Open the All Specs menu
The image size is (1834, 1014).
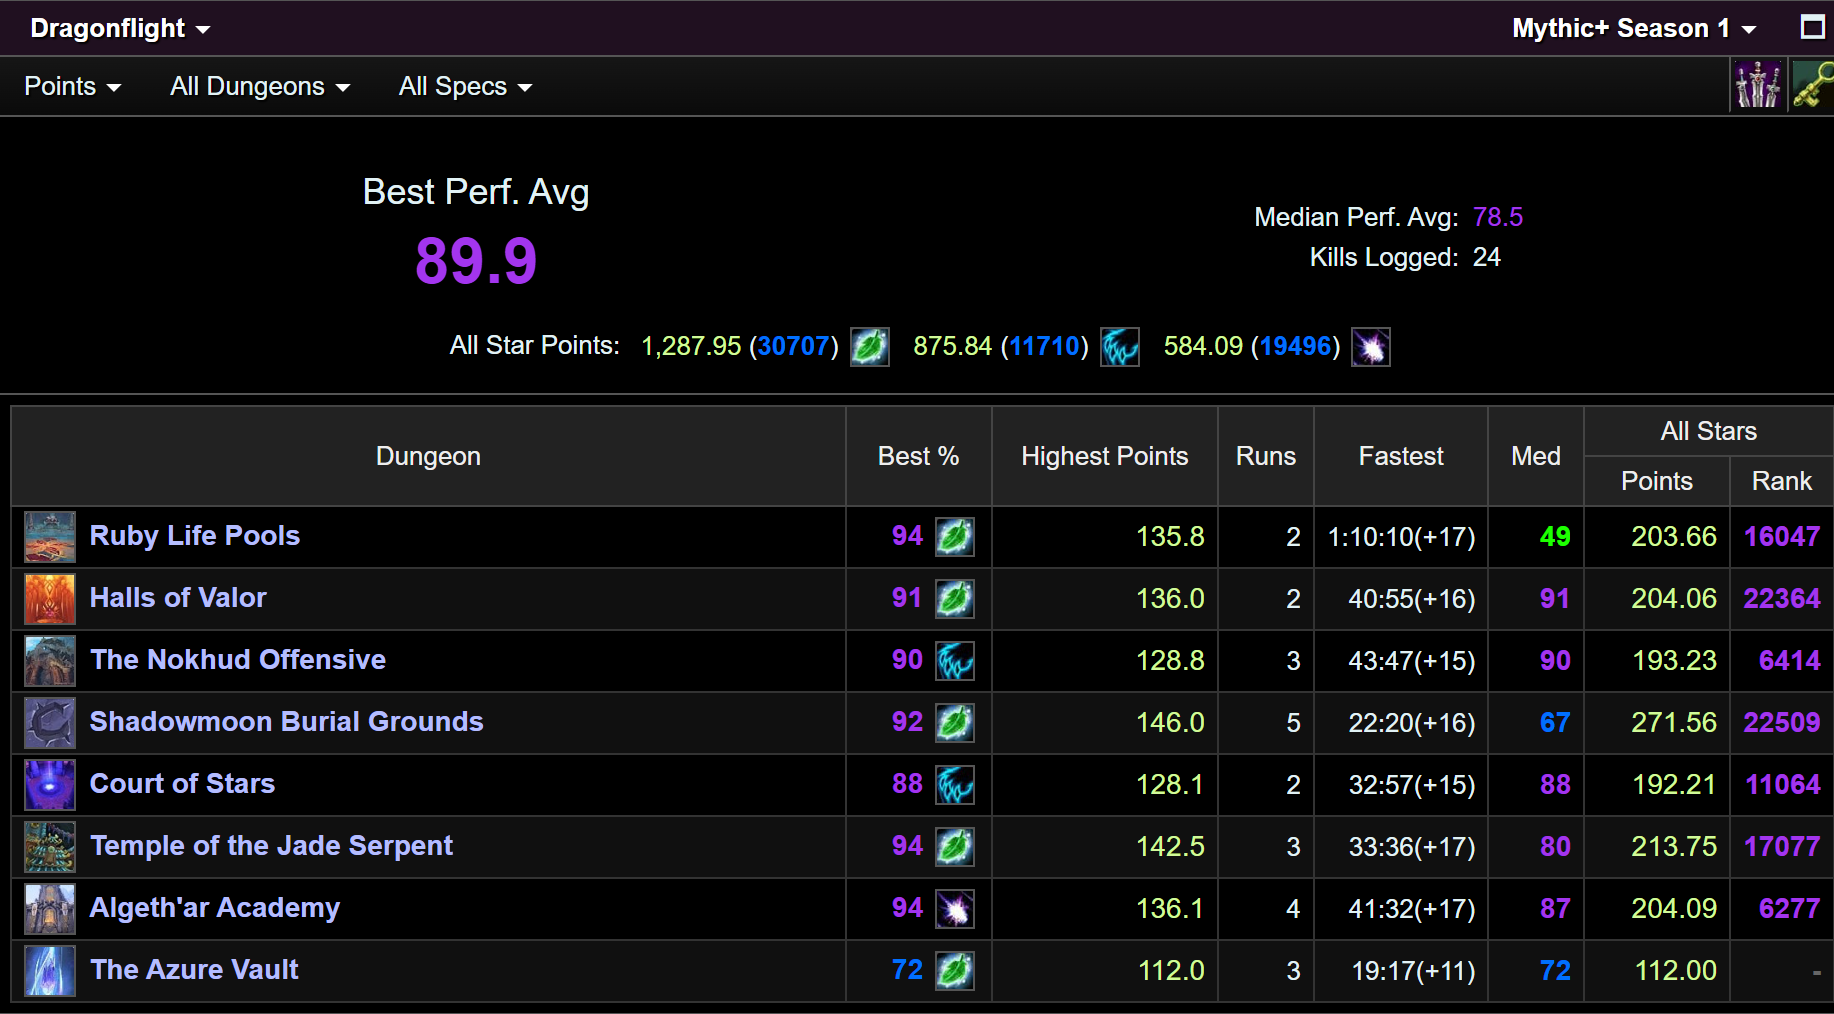pyautogui.click(x=465, y=86)
